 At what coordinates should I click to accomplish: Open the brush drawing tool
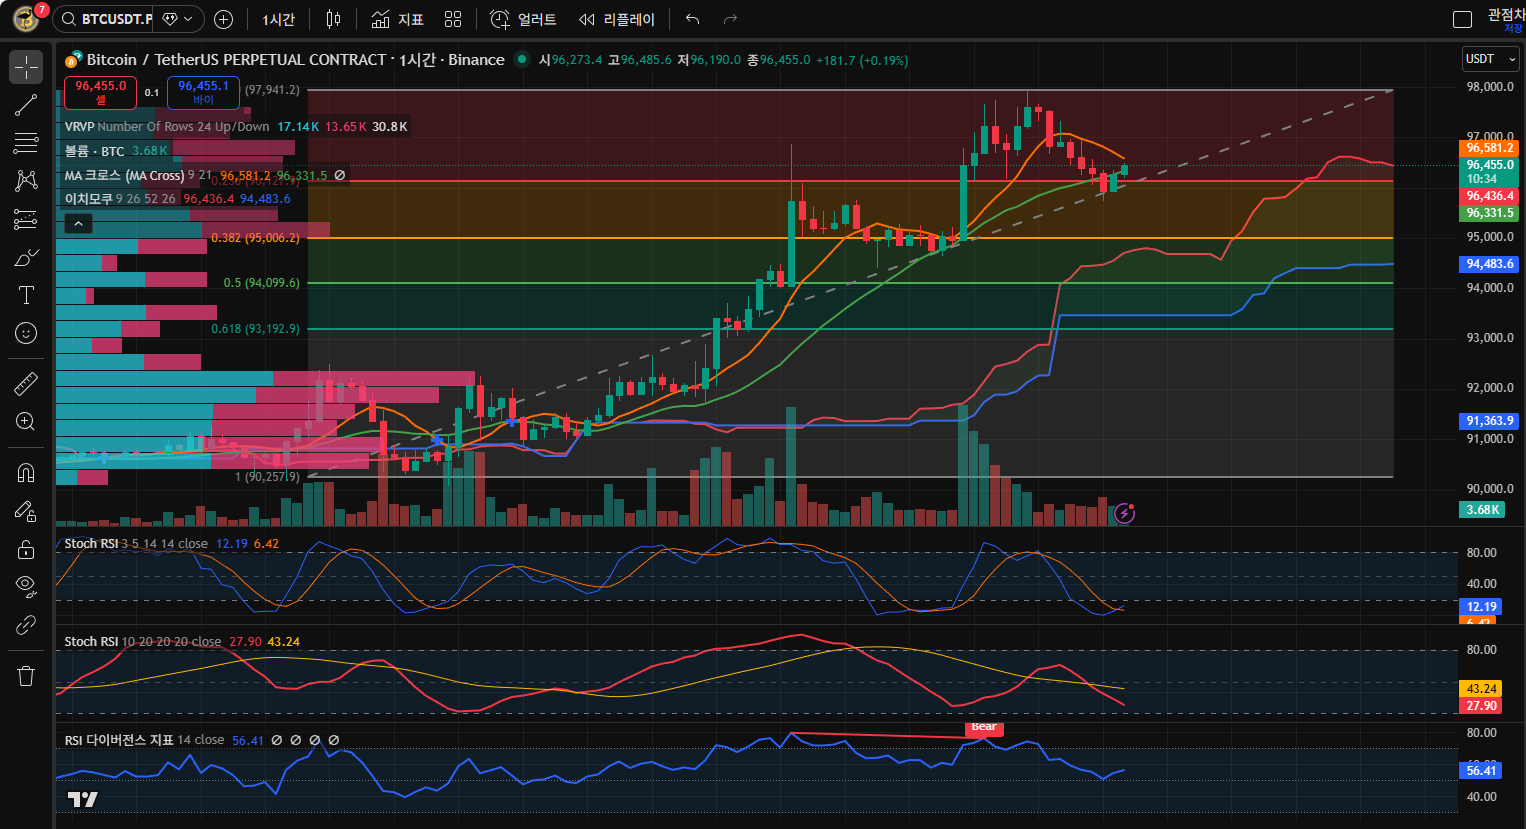pyautogui.click(x=26, y=257)
